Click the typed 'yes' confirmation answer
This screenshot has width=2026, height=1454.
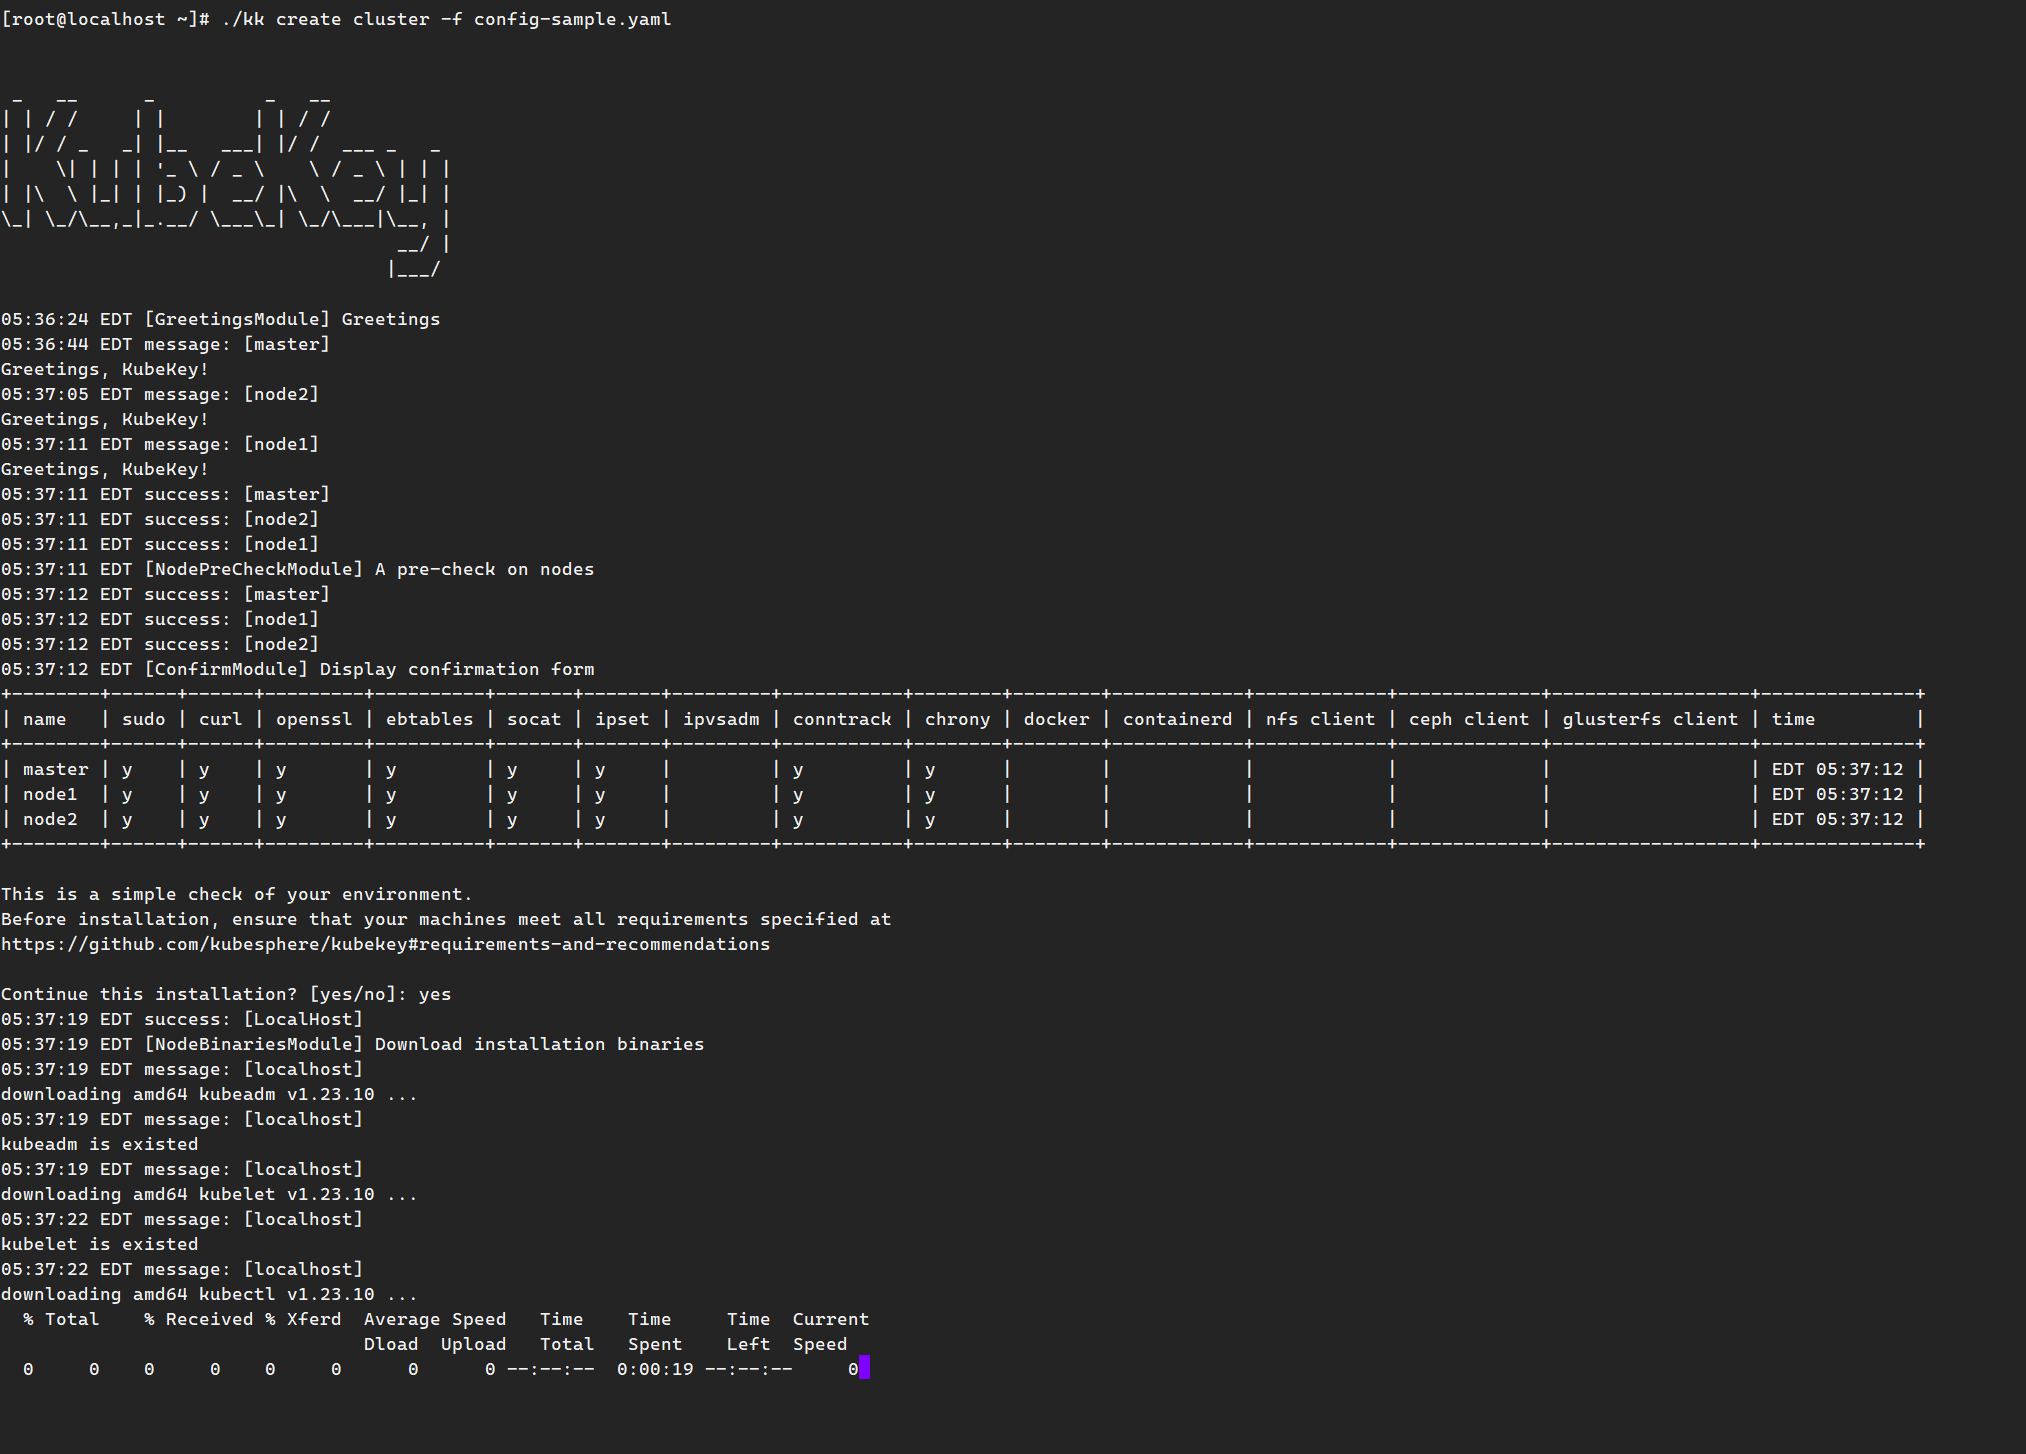pyautogui.click(x=435, y=994)
